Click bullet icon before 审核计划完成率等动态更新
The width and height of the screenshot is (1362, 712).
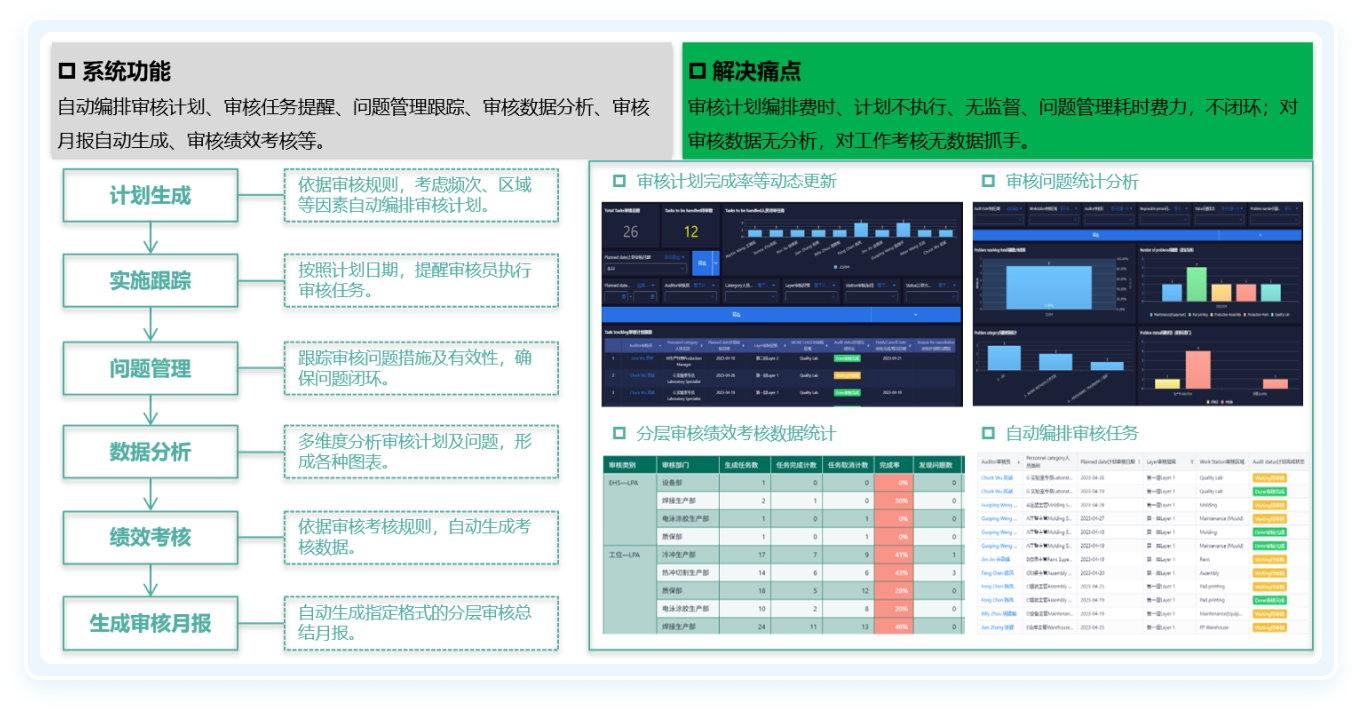coord(619,181)
